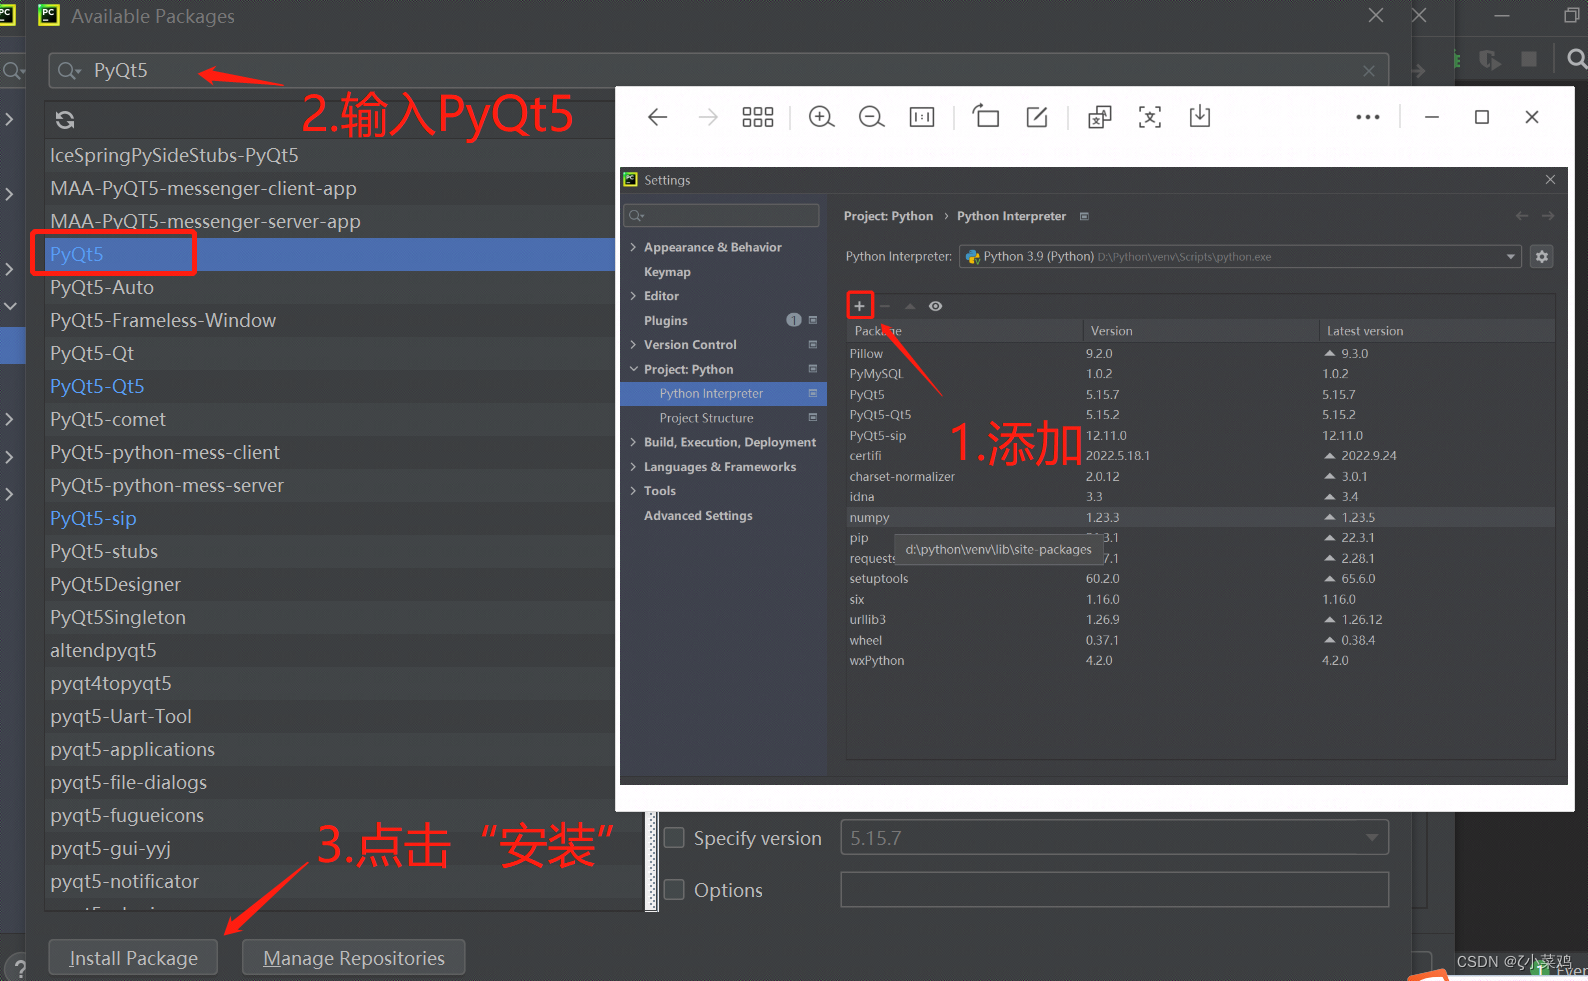The height and width of the screenshot is (981, 1588).
Task: Zoom in with the viewer toolbar
Action: [x=821, y=117]
